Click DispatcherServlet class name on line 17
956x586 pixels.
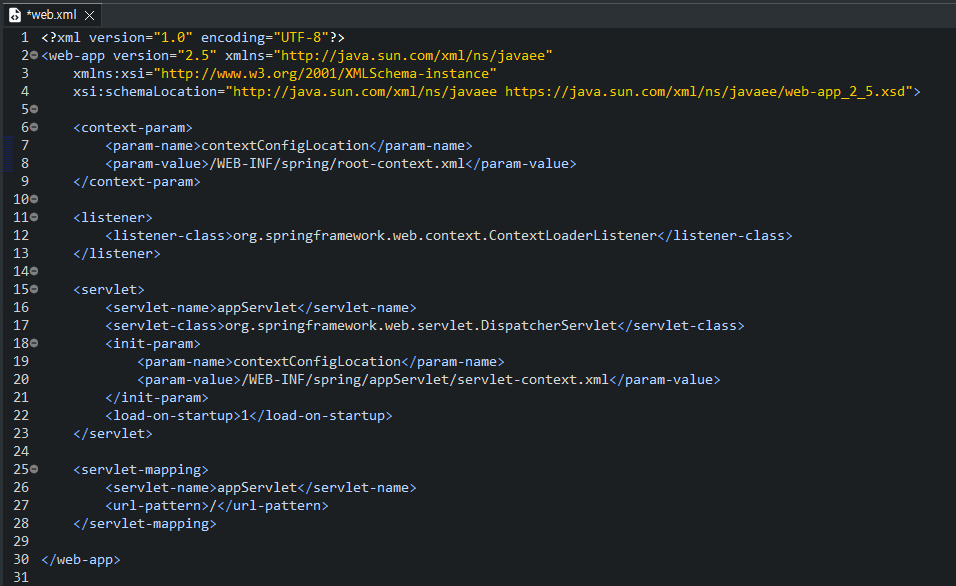(x=549, y=326)
